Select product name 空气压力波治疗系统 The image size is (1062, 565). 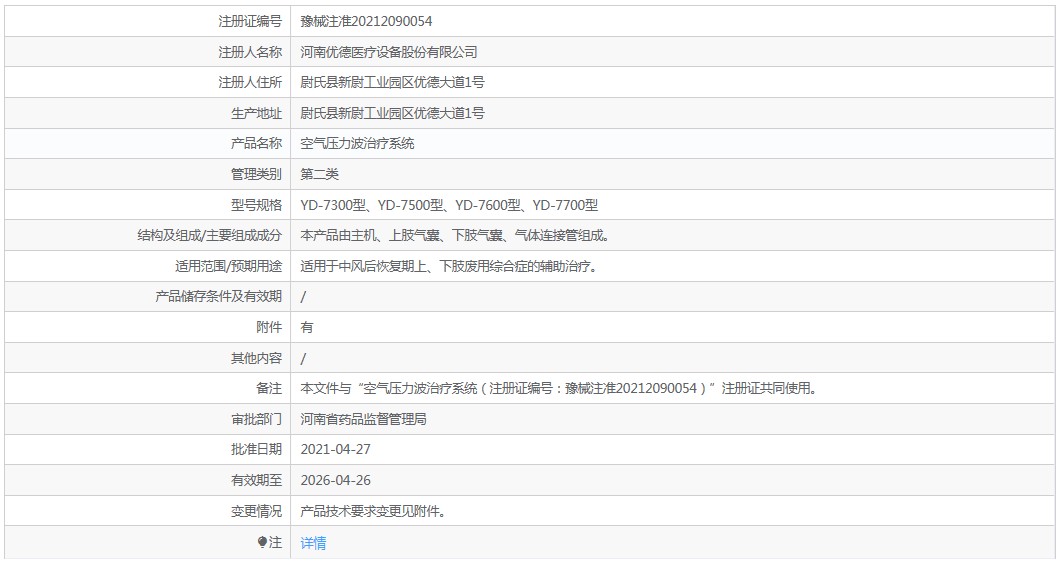coord(357,143)
